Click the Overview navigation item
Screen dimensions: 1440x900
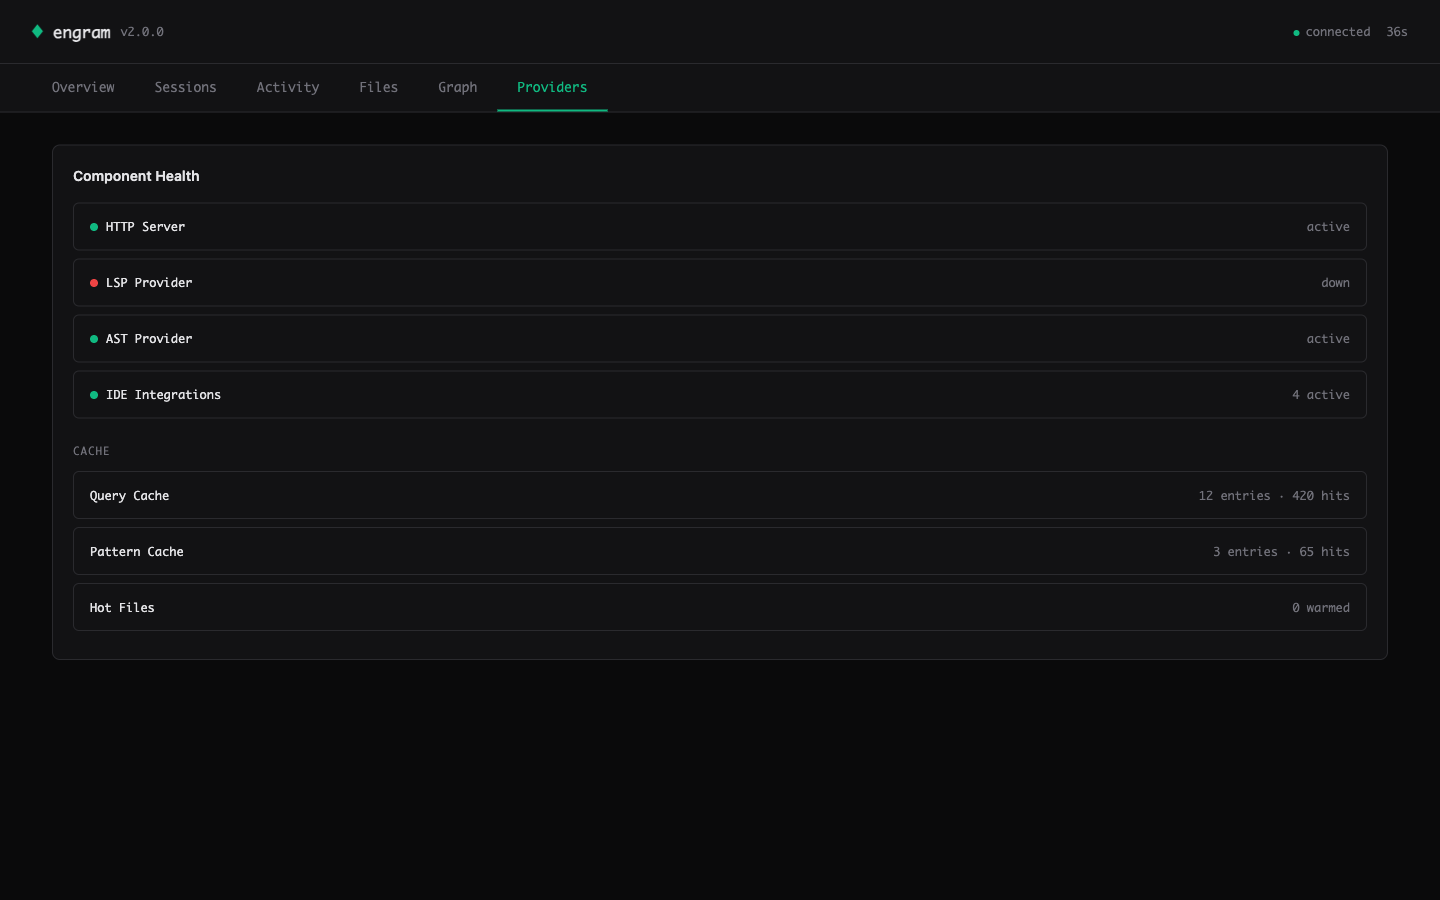83,87
